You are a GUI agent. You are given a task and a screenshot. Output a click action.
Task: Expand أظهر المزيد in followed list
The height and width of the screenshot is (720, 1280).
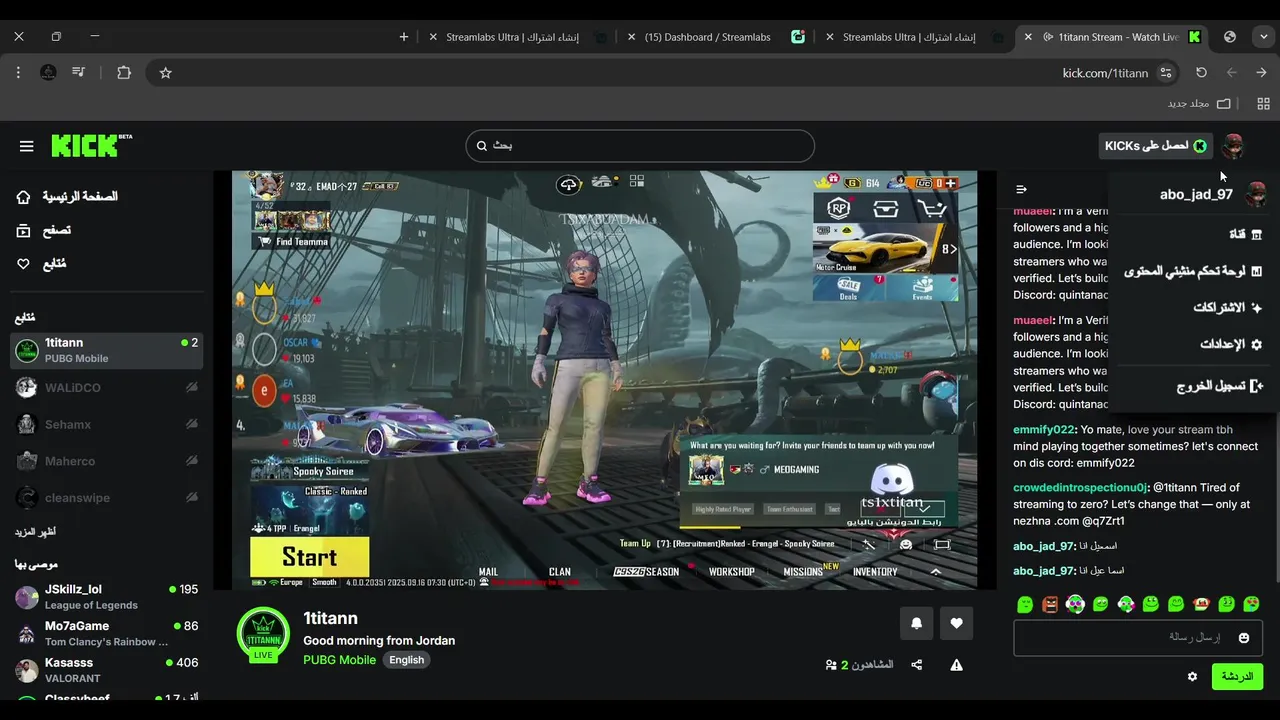35,531
